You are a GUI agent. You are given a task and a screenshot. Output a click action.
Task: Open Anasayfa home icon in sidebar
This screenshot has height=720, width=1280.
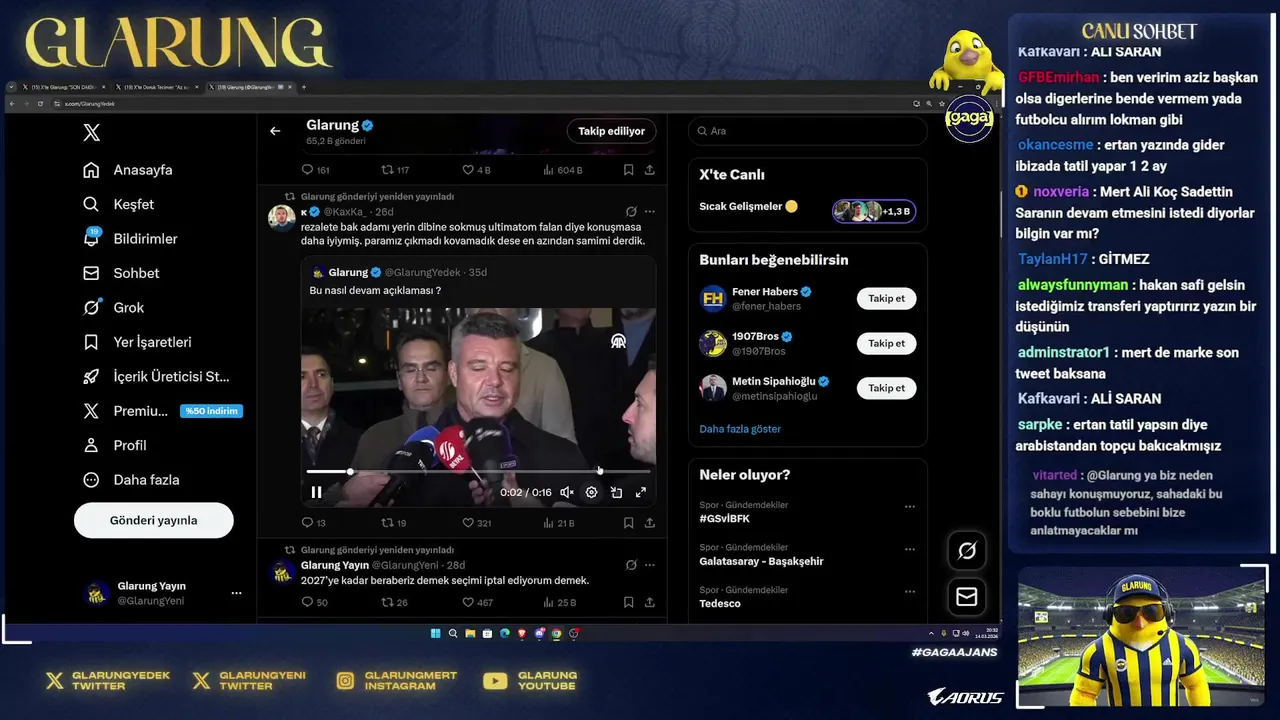pyautogui.click(x=91, y=170)
